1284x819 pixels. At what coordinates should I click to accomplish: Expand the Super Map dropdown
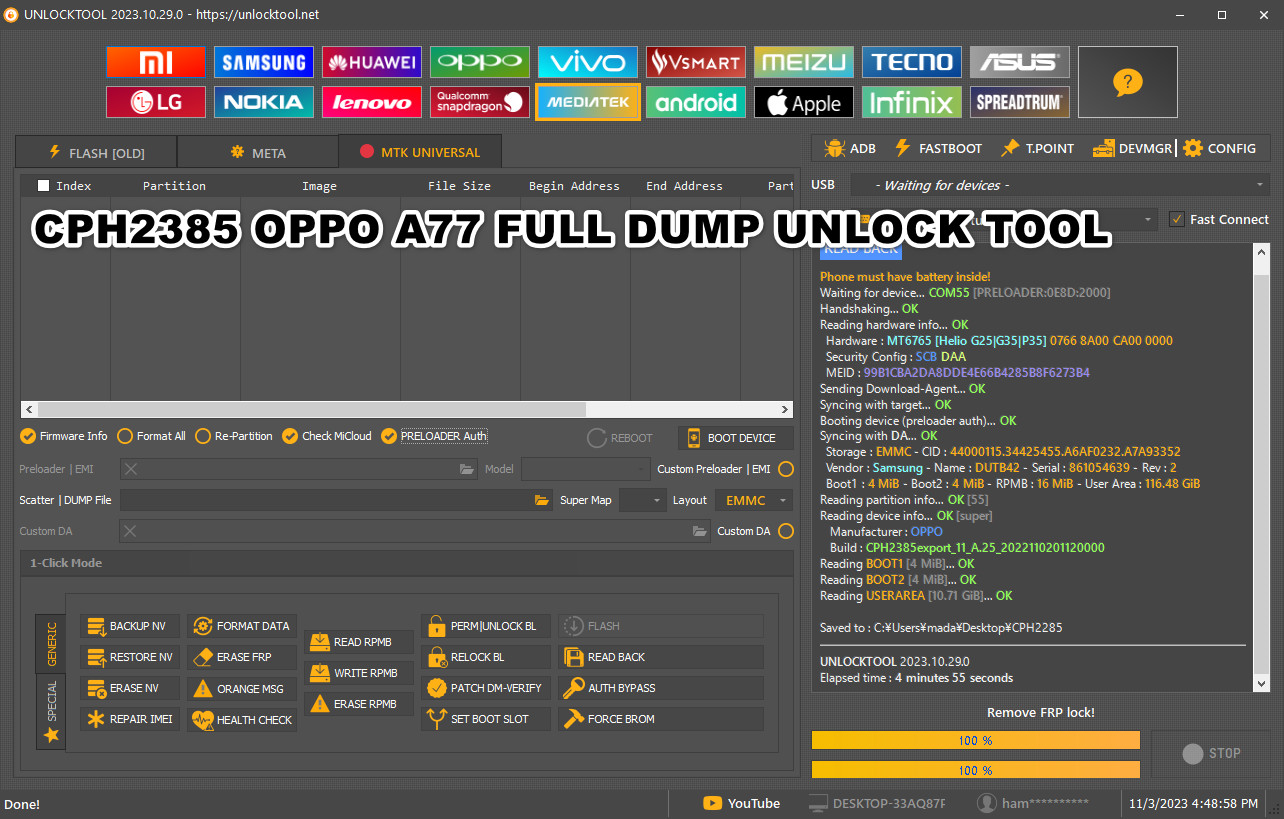click(642, 500)
